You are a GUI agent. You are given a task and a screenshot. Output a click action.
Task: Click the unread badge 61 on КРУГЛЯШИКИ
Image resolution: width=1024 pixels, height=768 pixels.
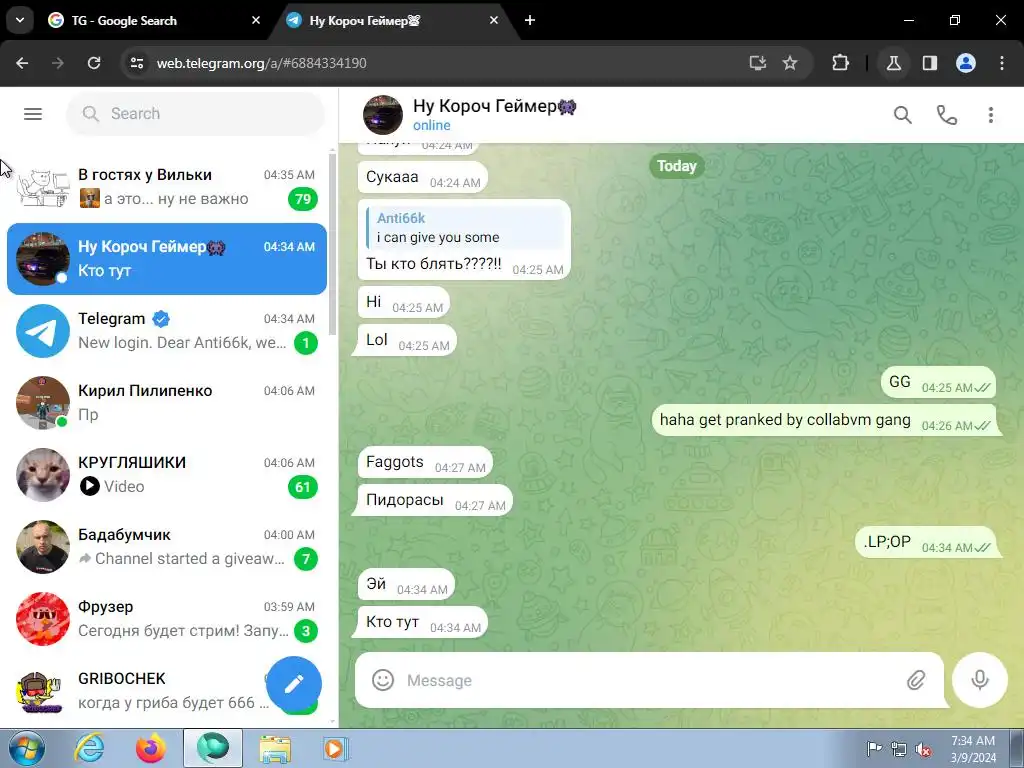coord(302,487)
